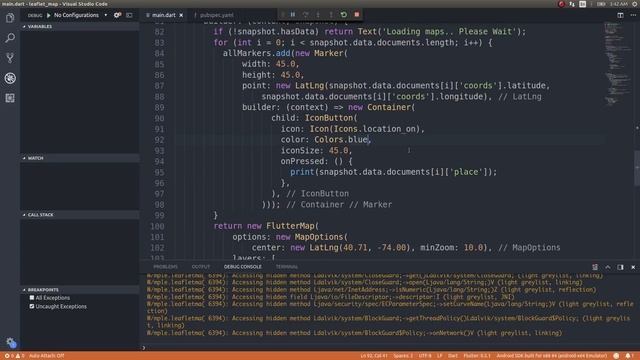The image size is (640, 360).
Task: Collapse the Breakpoints section
Action: click(x=80, y=290)
